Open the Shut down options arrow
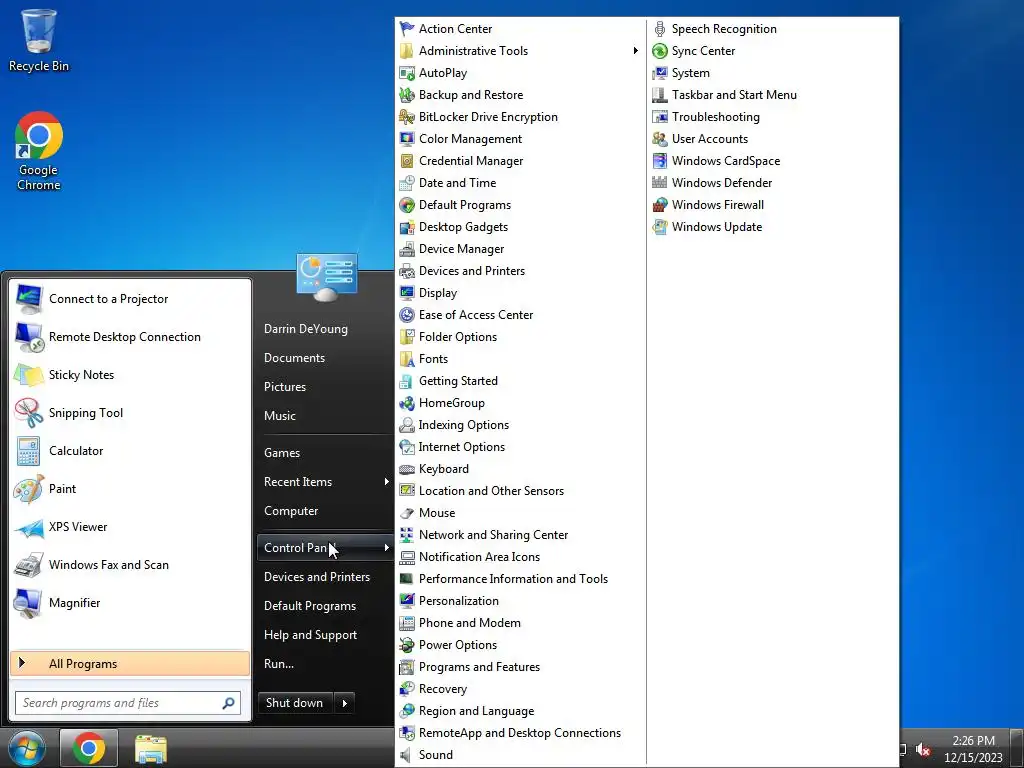Image resolution: width=1024 pixels, height=768 pixels. tap(345, 703)
